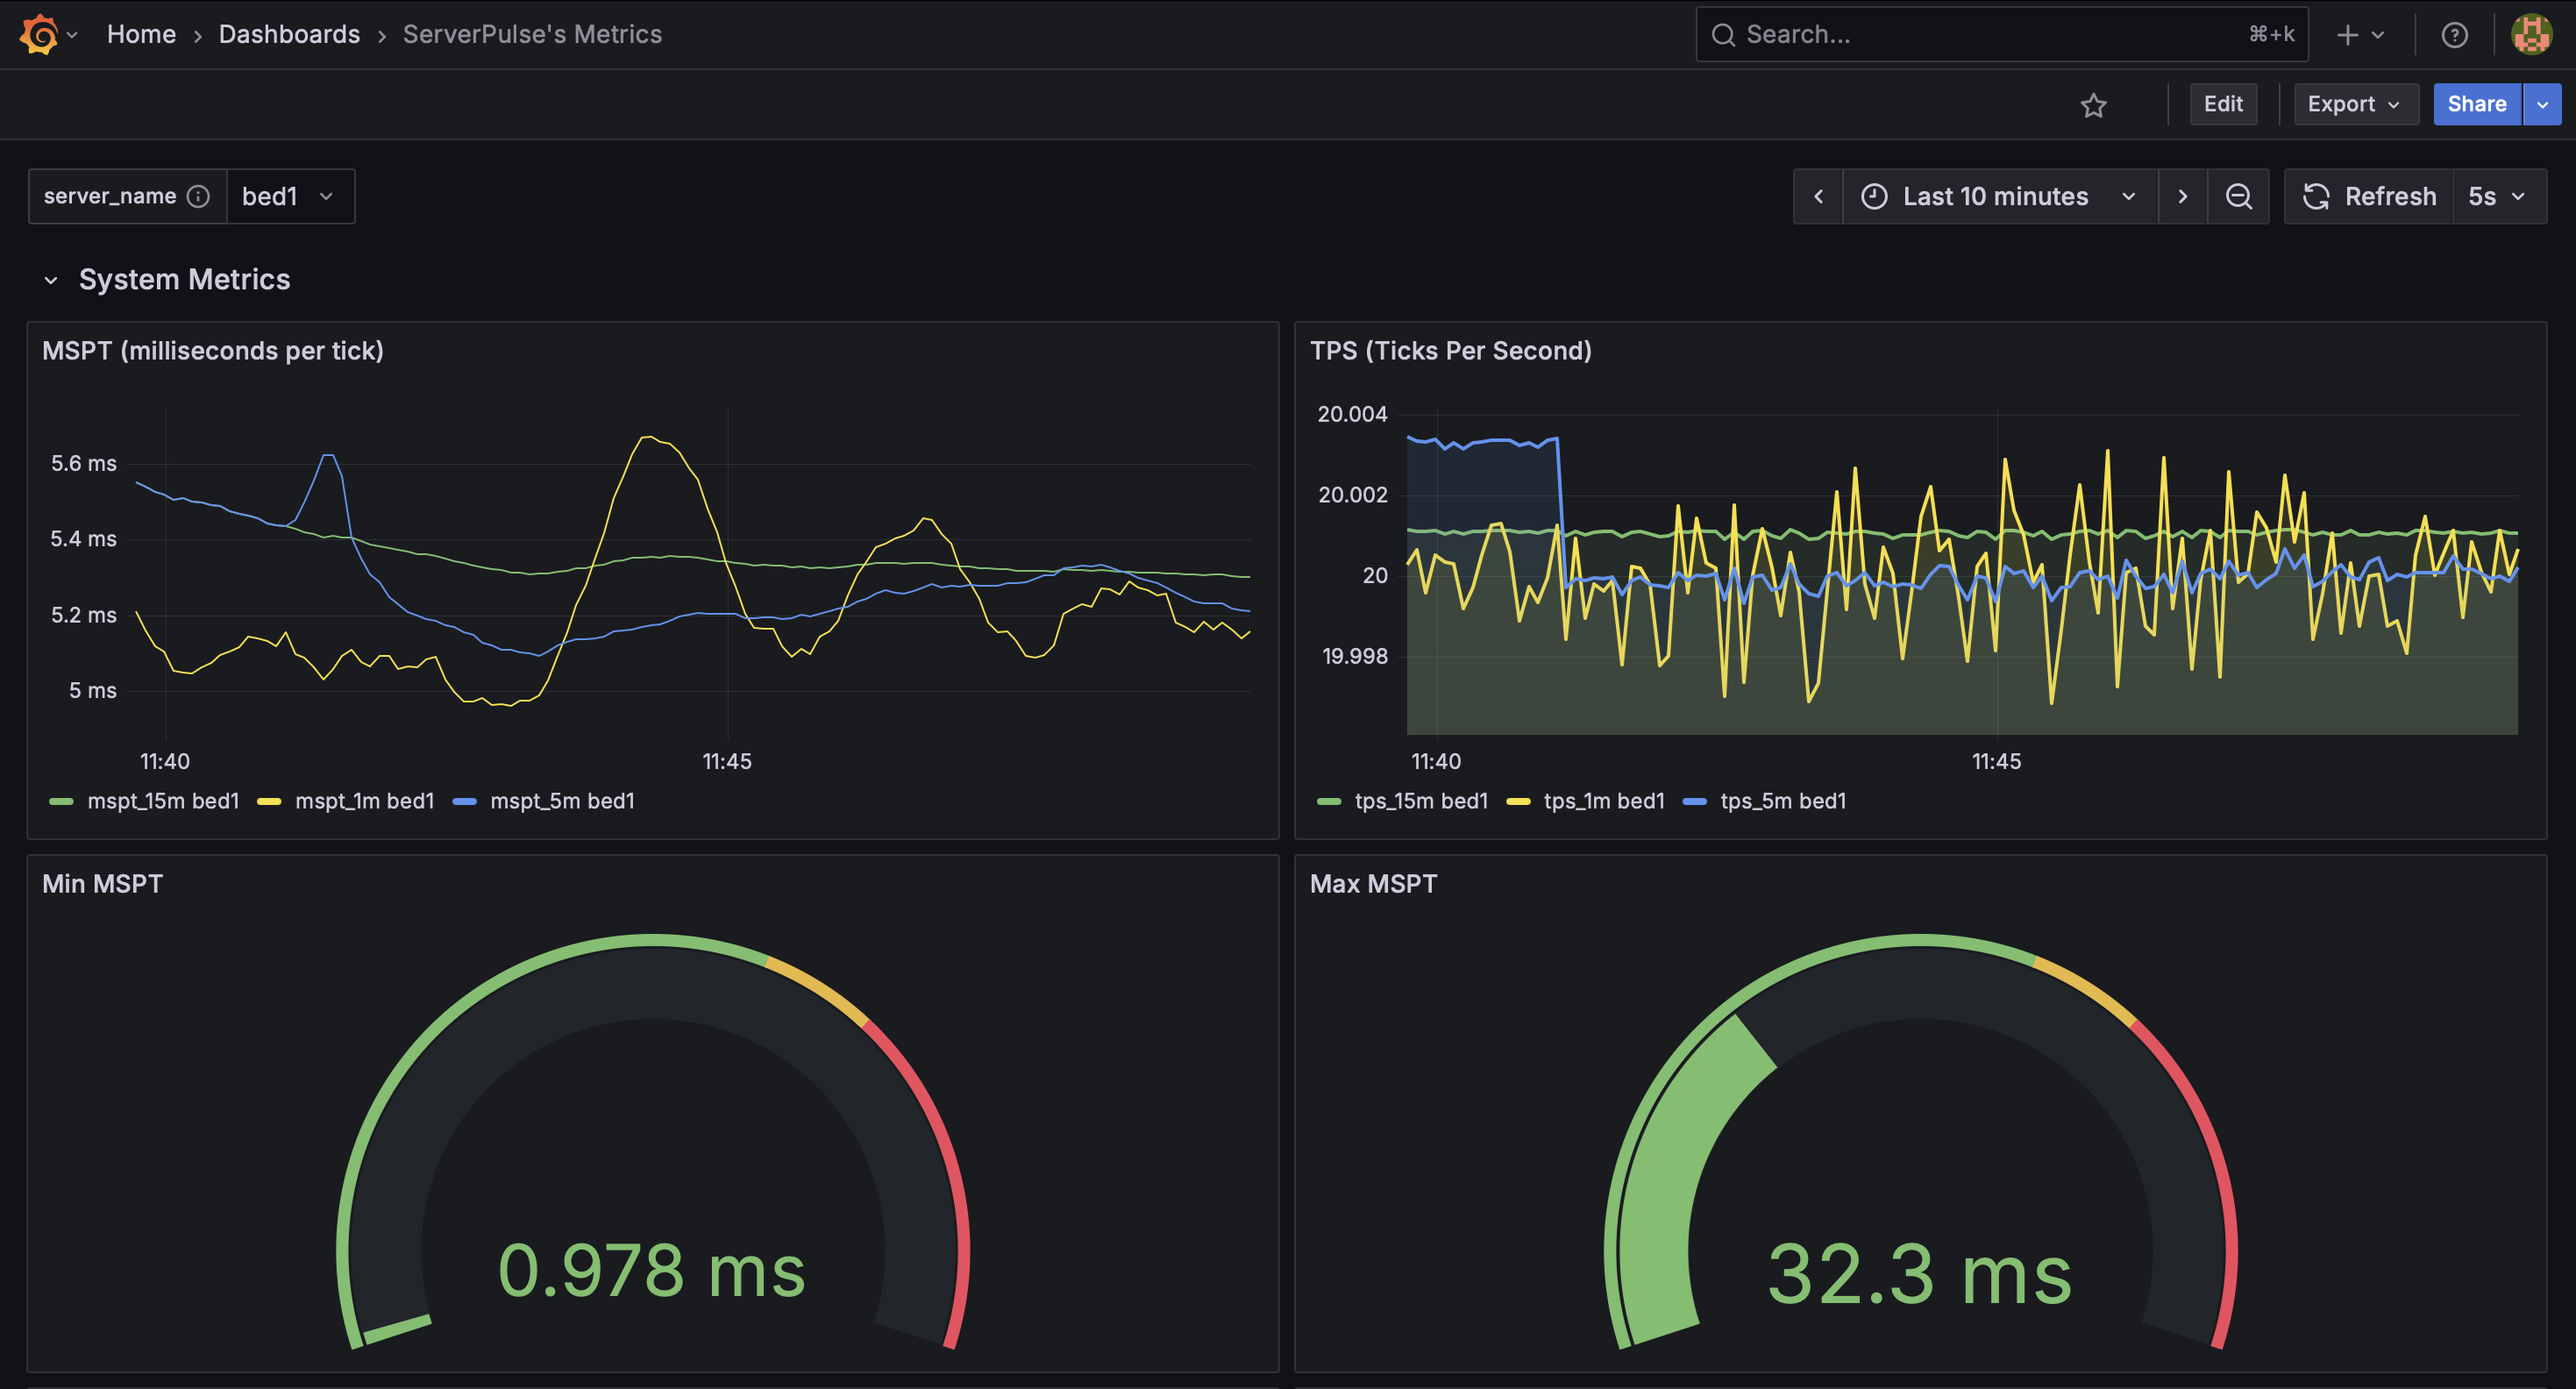Click the blue Share button
2576x1389 pixels.
[2476, 104]
